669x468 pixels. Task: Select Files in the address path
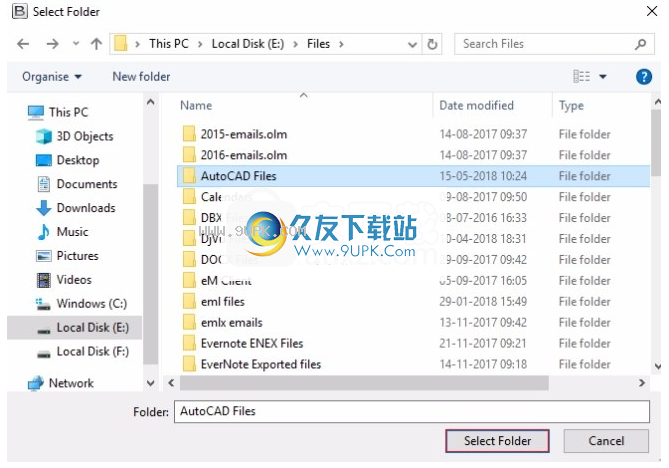click(318, 44)
